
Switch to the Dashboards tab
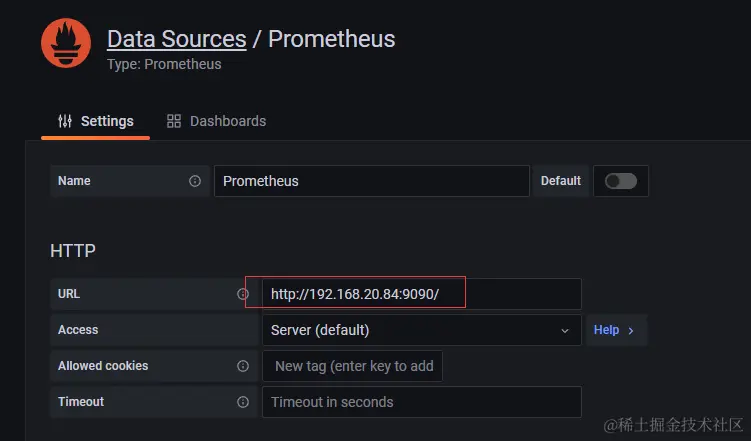click(x=216, y=121)
